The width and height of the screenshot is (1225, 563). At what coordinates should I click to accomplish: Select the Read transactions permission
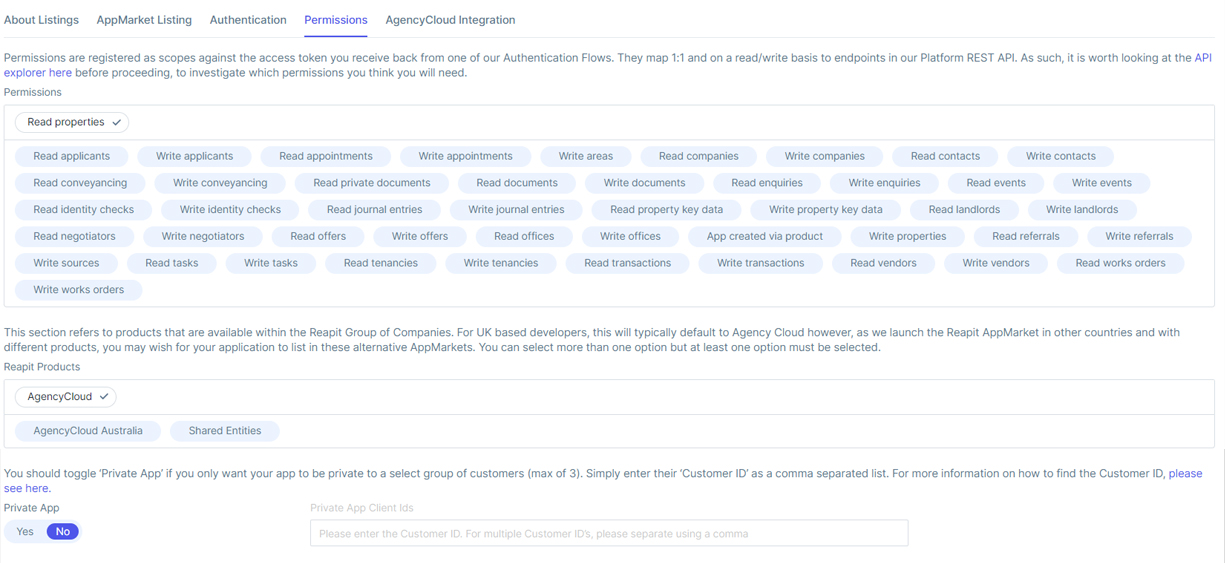pos(627,263)
